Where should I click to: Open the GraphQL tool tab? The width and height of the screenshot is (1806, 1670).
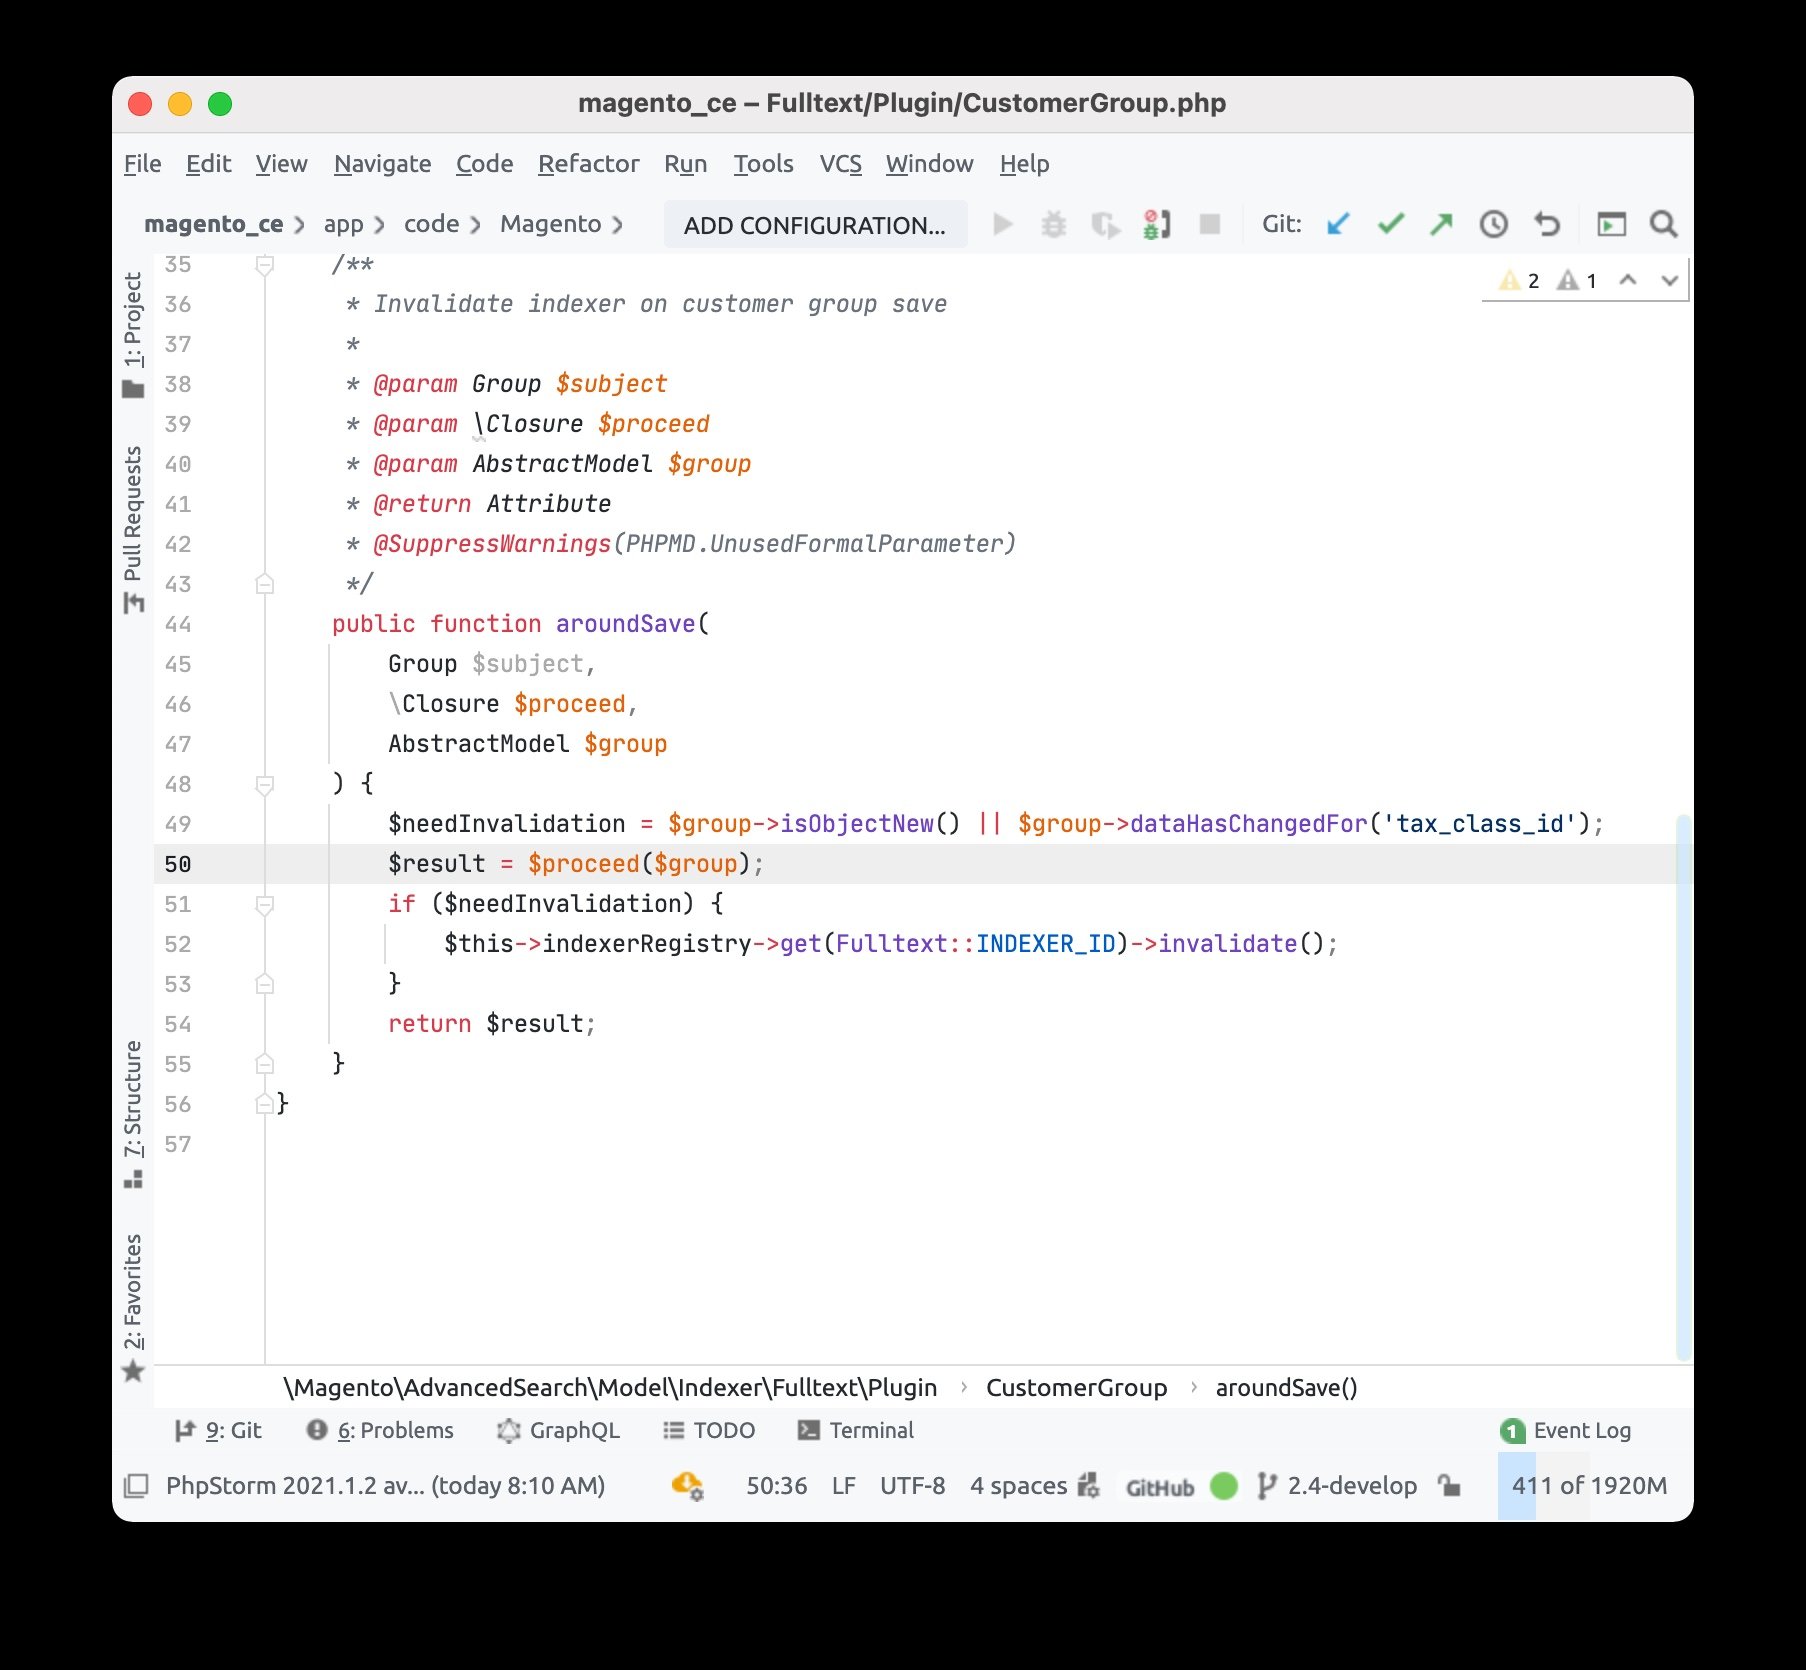[x=558, y=1430]
